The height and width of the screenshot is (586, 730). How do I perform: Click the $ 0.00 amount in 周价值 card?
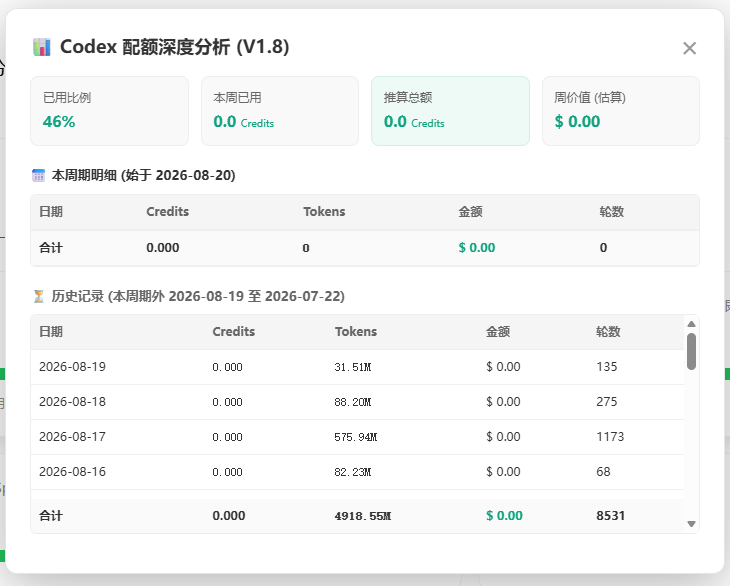coord(577,121)
